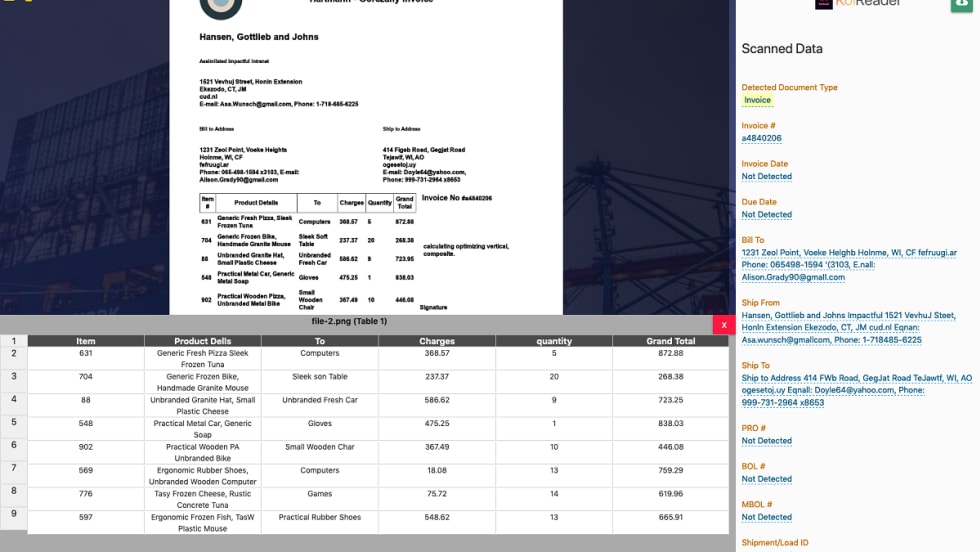
Task: Click the invoice number a4840206
Action: 761,138
